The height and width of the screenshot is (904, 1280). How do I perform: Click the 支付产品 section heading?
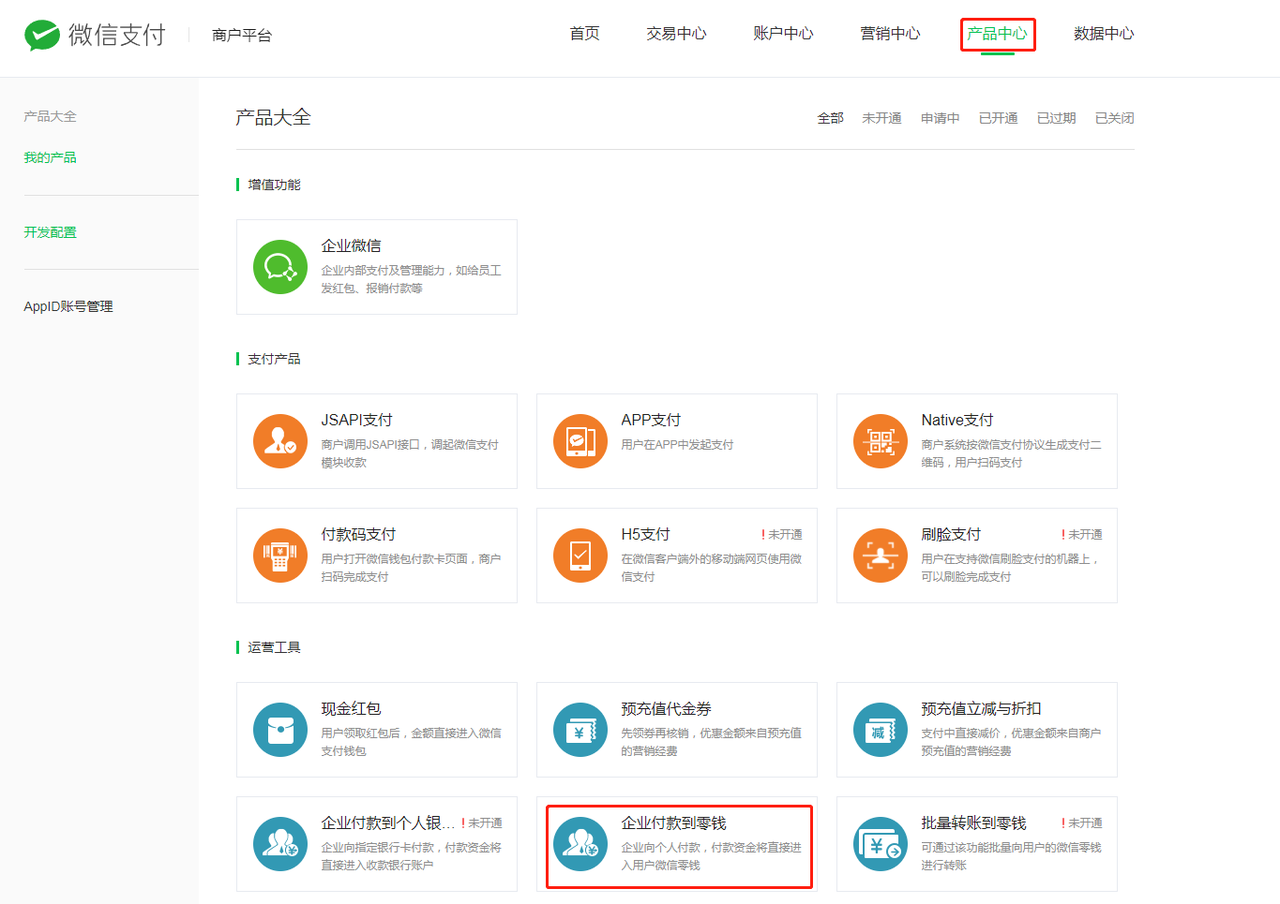coord(274,359)
